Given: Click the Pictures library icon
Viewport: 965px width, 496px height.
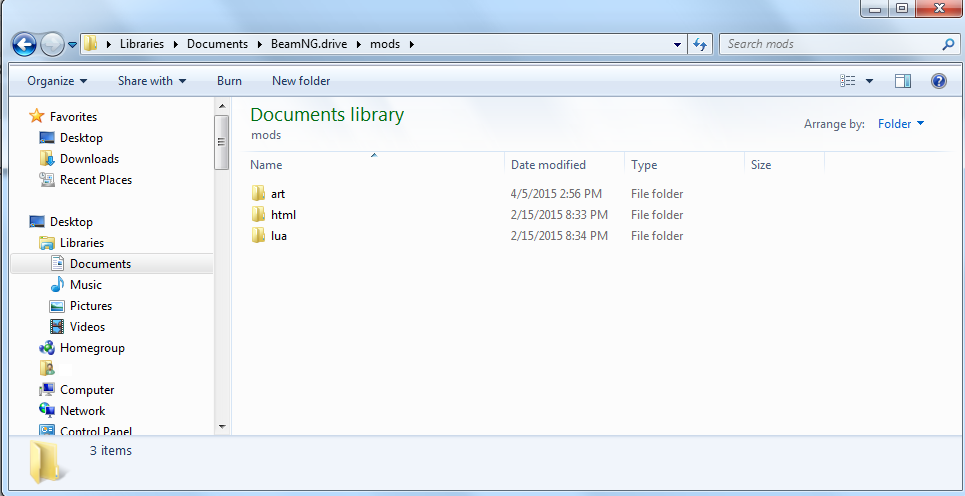Looking at the screenshot, I should point(57,306).
